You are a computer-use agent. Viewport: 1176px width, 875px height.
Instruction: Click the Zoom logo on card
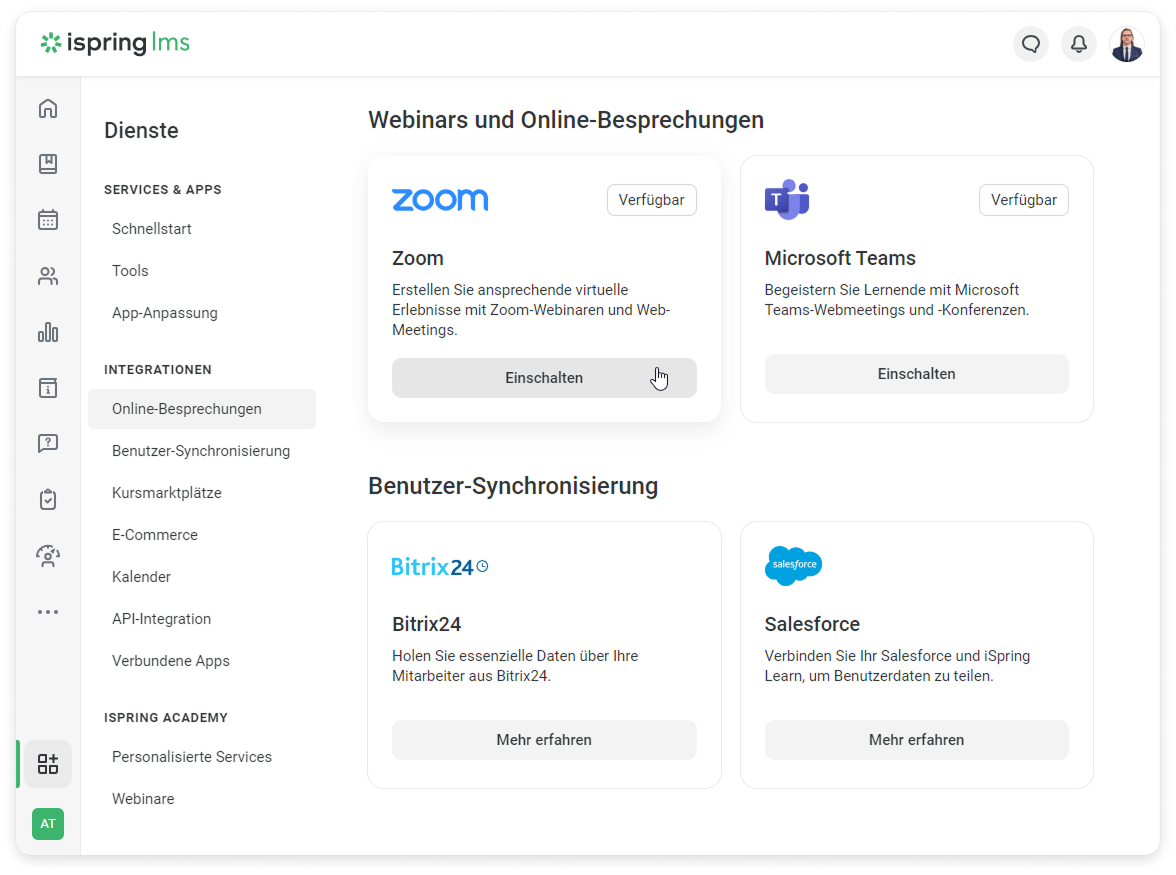point(440,200)
